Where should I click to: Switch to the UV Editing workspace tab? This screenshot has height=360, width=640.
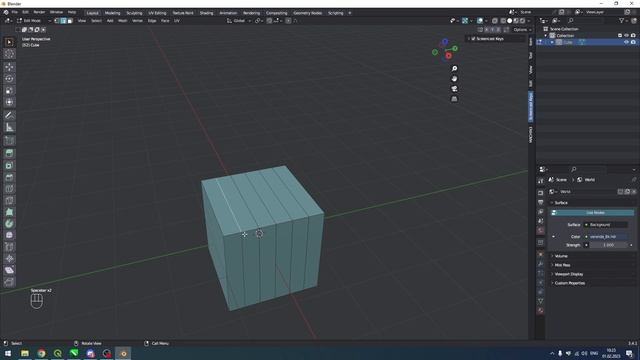tap(157, 13)
